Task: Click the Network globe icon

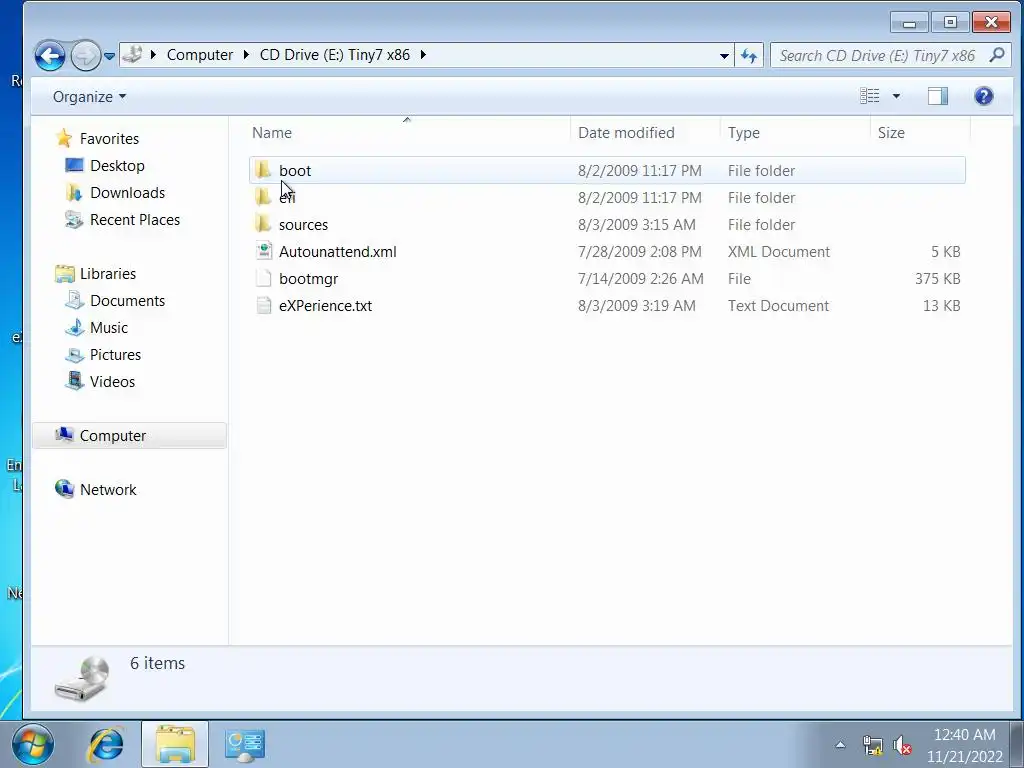Action: 65,488
